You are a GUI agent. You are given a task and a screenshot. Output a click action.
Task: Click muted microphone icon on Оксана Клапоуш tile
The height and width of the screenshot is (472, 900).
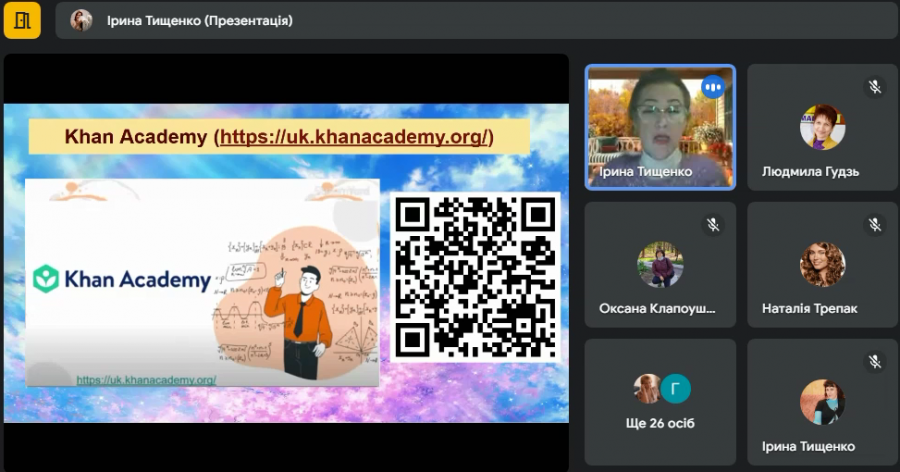coord(713,225)
